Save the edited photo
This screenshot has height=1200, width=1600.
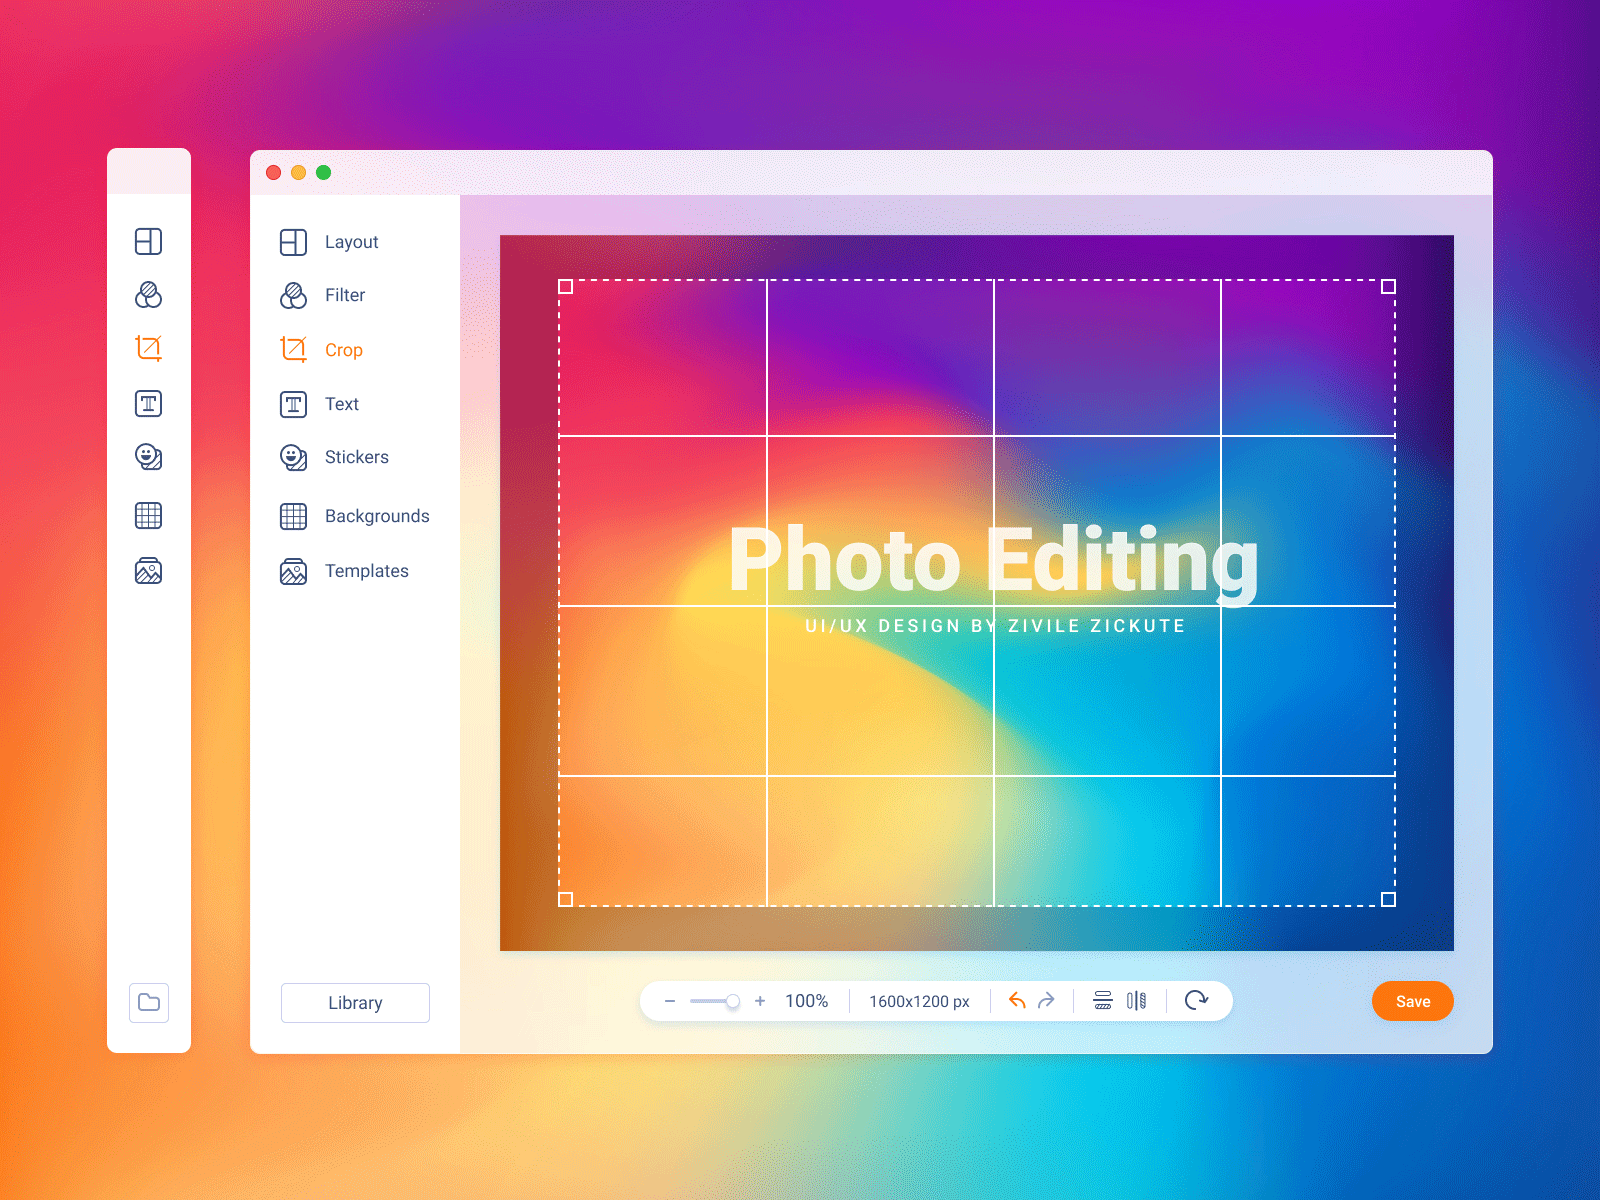point(1412,1001)
